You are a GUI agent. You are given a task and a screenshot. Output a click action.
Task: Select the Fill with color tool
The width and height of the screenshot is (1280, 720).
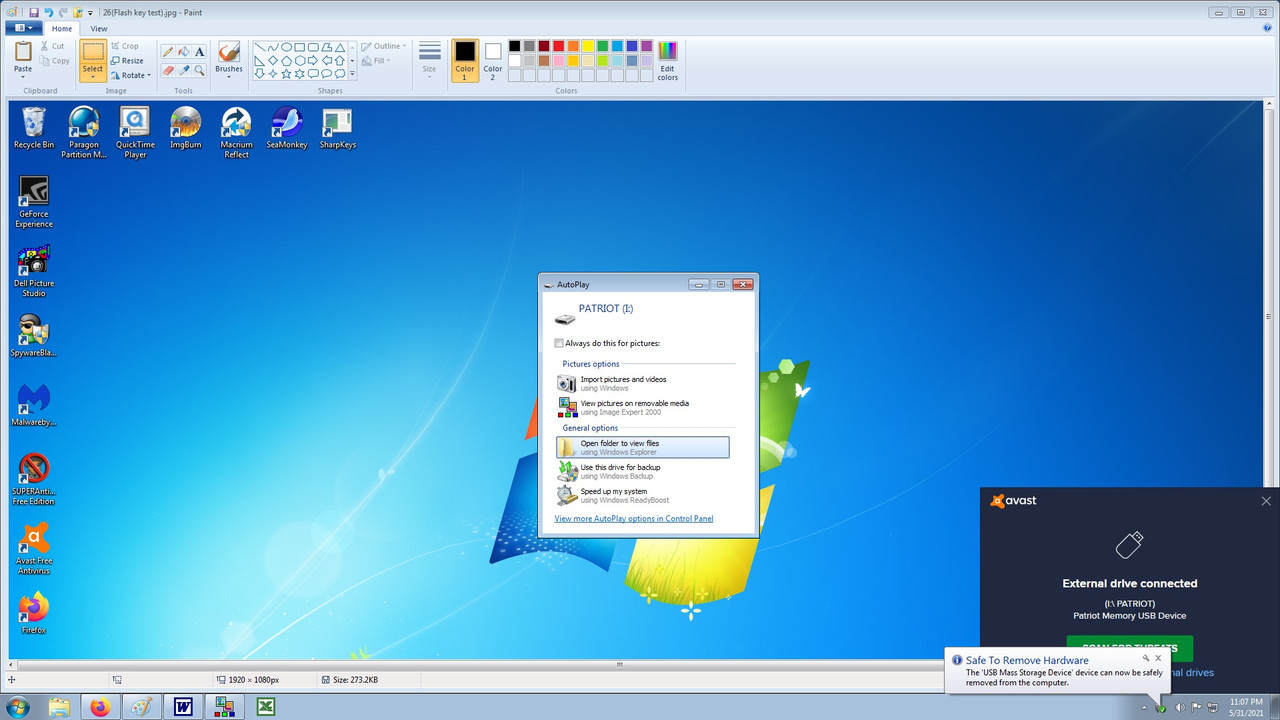(x=184, y=52)
